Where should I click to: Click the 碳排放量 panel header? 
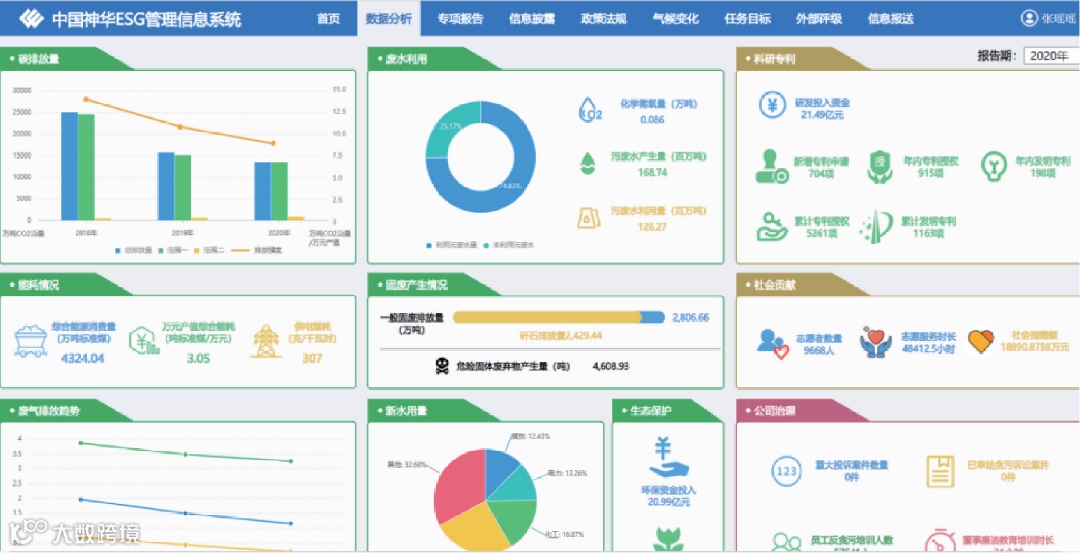click(67, 59)
